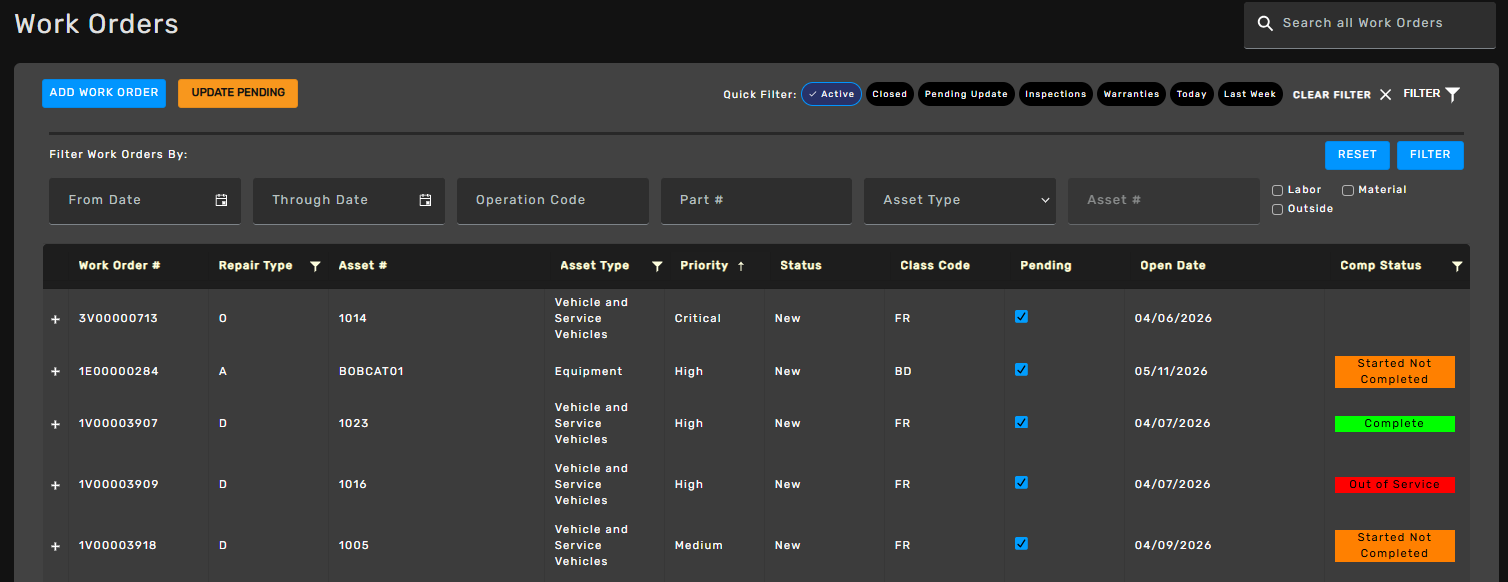This screenshot has height=582, width=1508.
Task: Select the Pending Update quick filter
Action: tap(966, 94)
